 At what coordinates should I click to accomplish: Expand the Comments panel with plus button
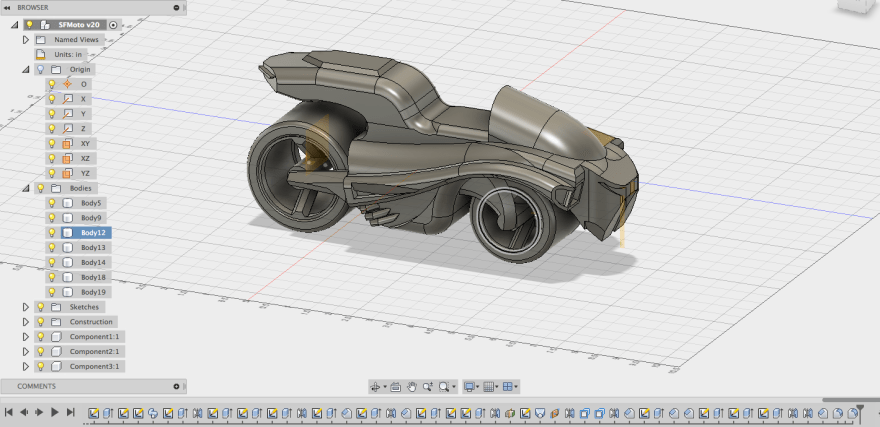pyautogui.click(x=176, y=386)
